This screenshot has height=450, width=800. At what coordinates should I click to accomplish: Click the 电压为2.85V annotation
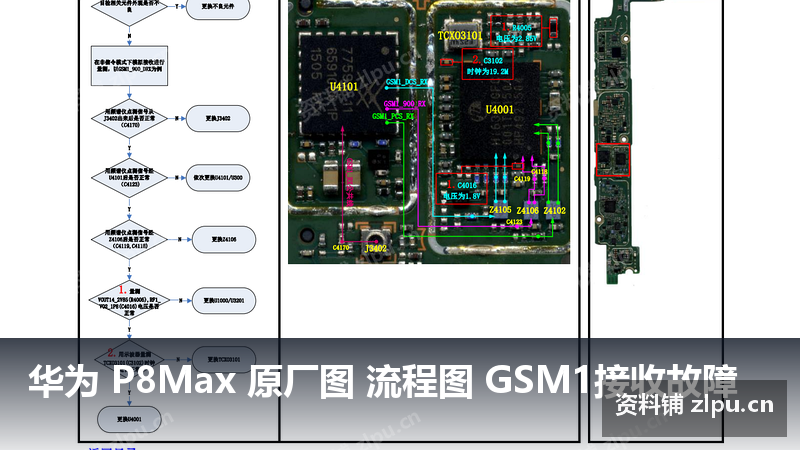(x=516, y=38)
